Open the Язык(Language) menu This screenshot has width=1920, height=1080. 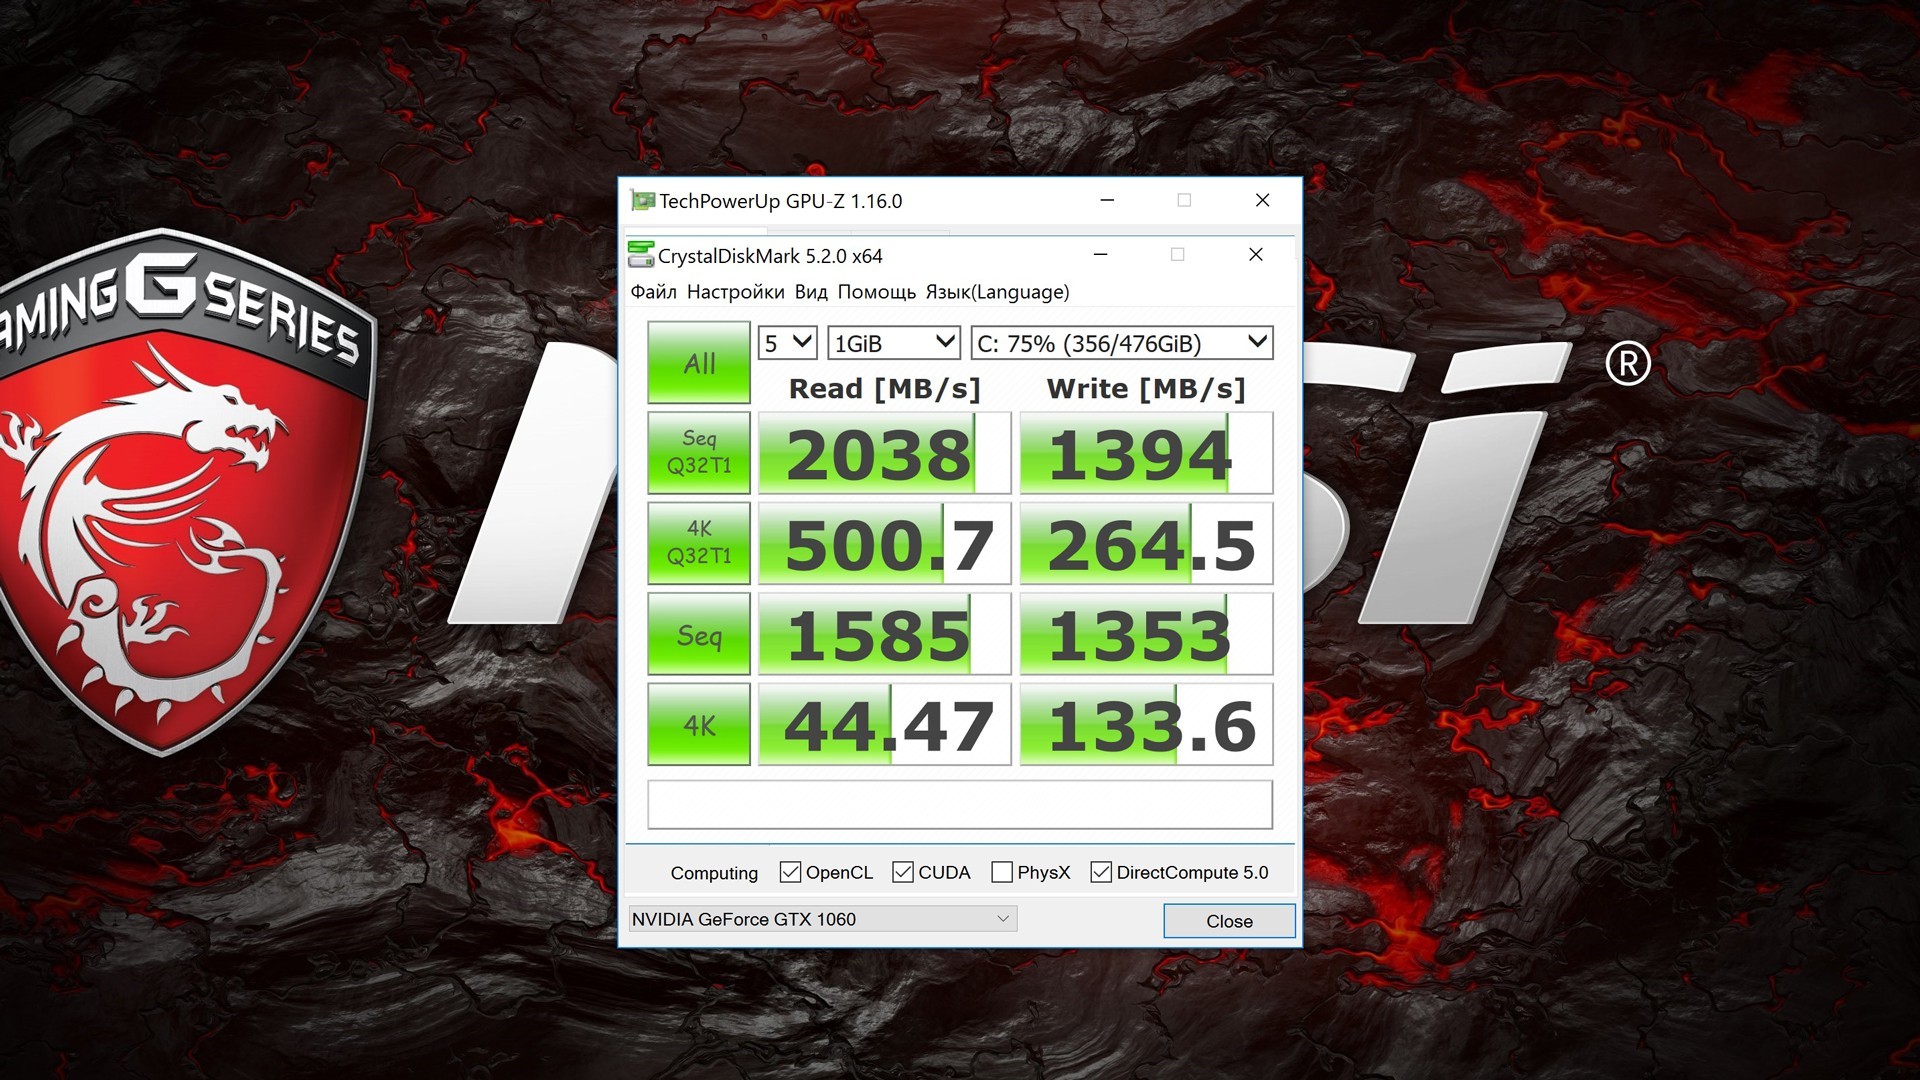coord(997,292)
